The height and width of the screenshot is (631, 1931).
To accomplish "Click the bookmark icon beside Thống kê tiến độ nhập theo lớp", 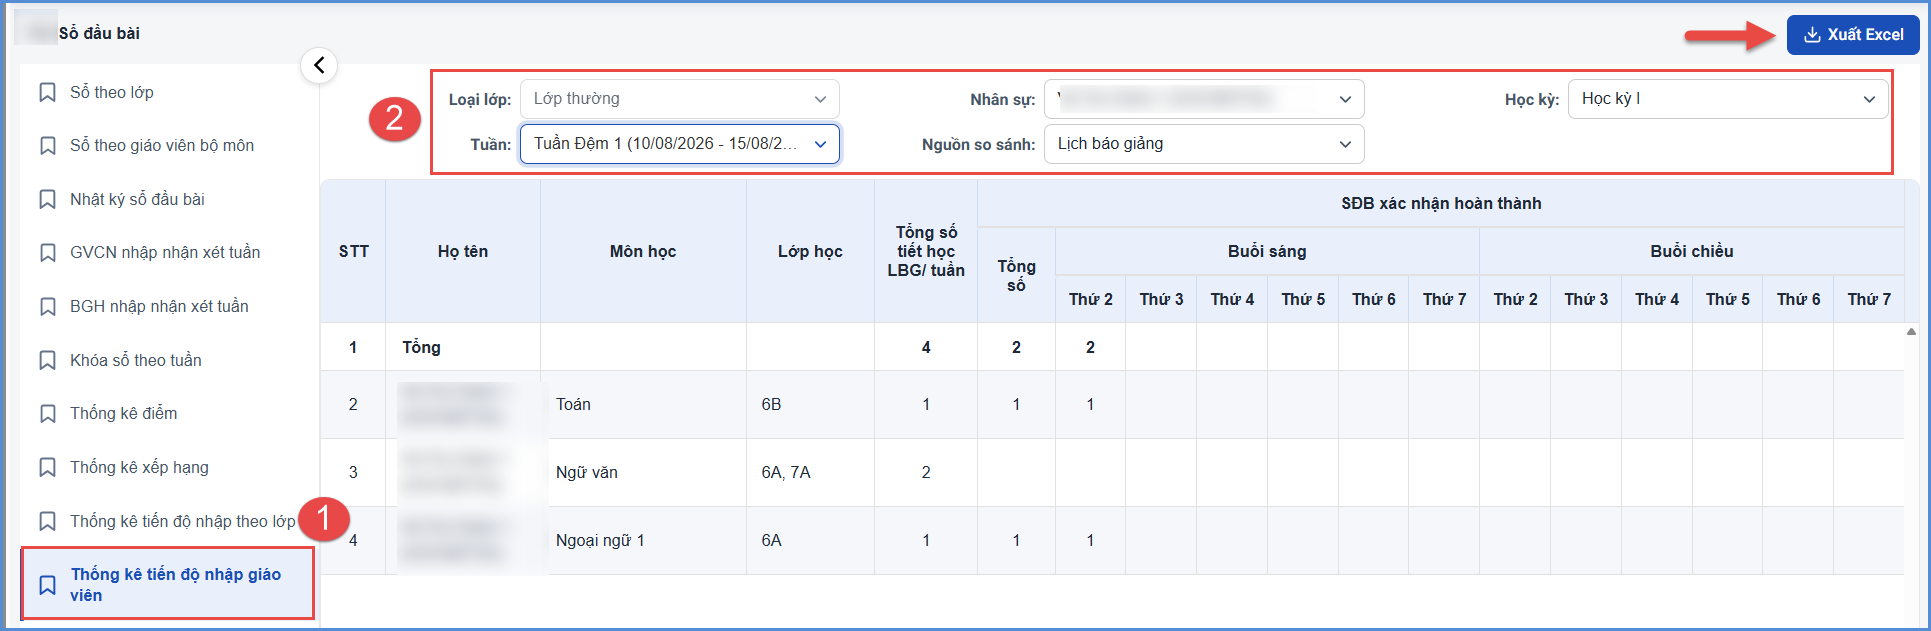I will click(47, 522).
